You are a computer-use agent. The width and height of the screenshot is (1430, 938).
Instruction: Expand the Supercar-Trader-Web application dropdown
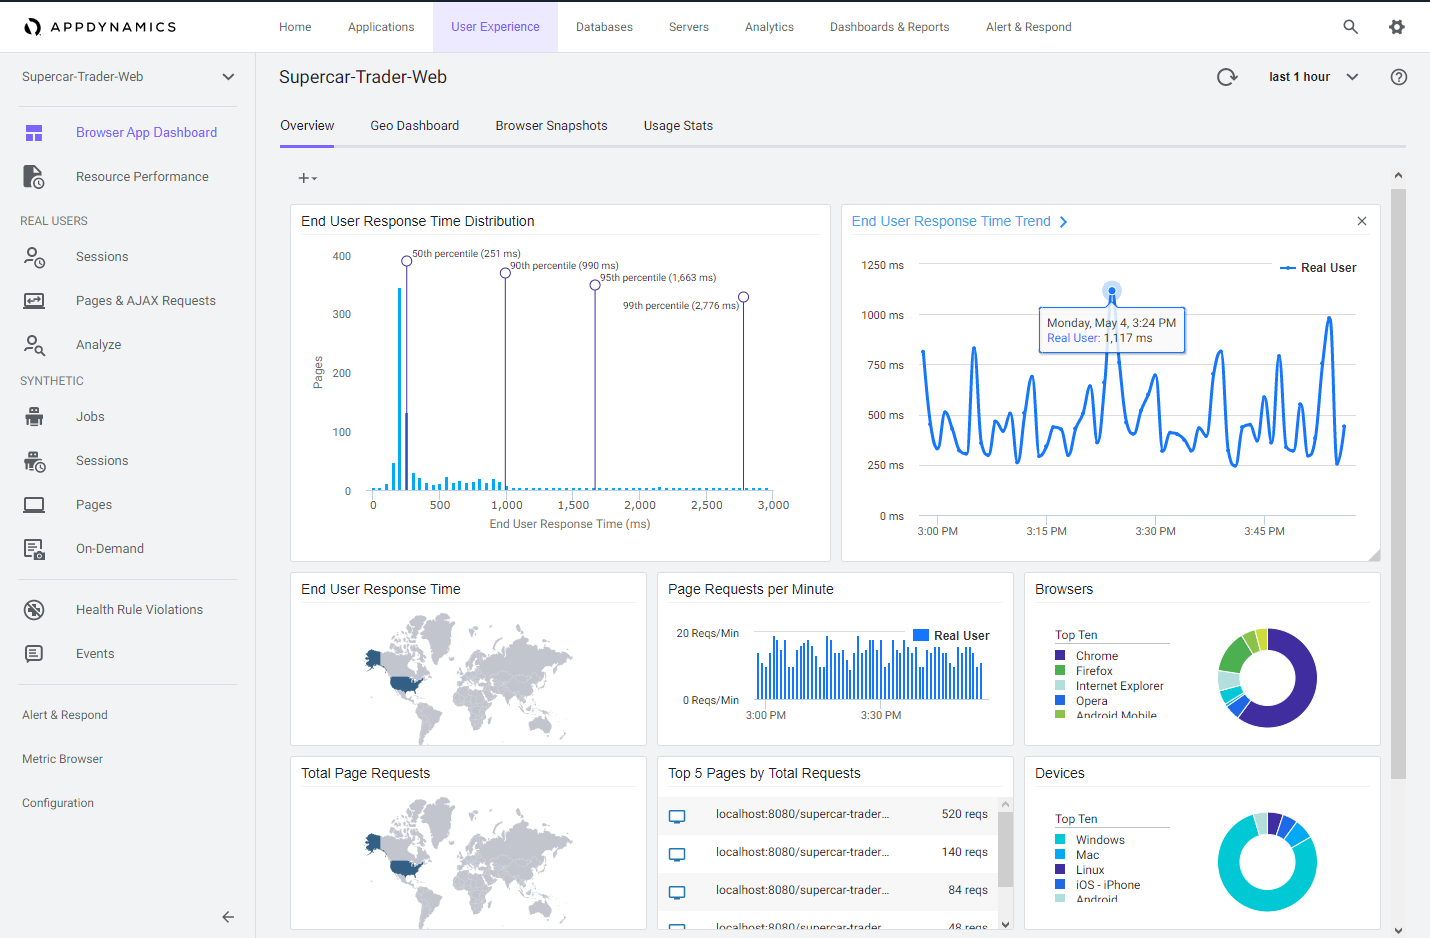228,77
